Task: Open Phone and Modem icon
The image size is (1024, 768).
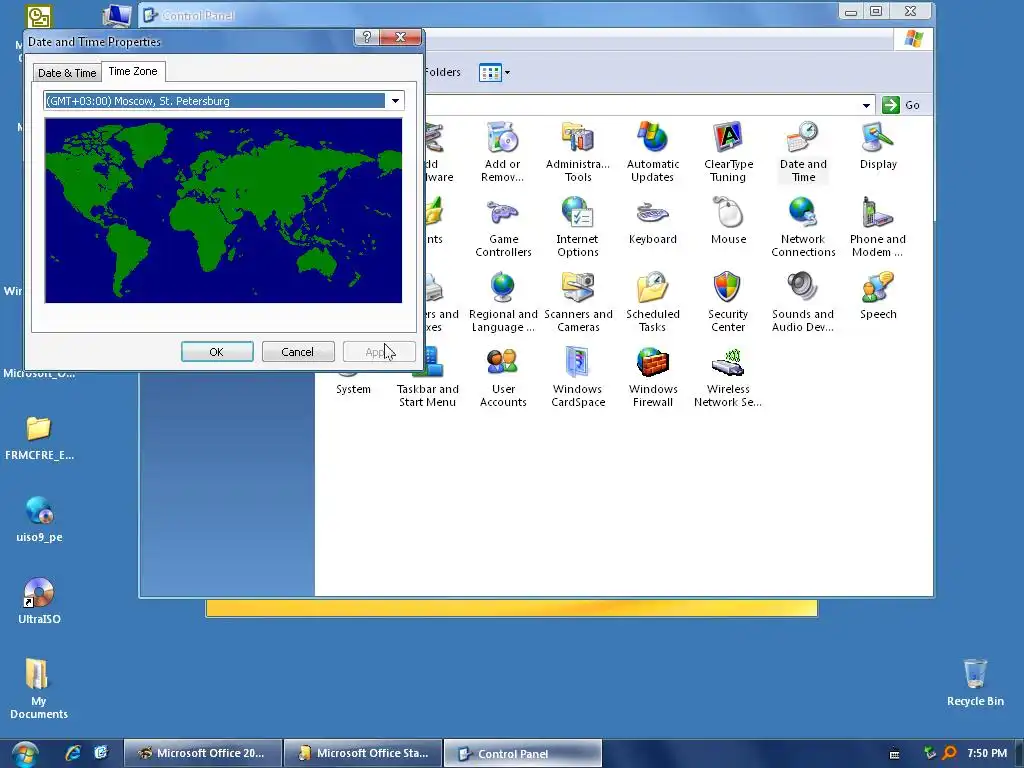Action: 877,227
